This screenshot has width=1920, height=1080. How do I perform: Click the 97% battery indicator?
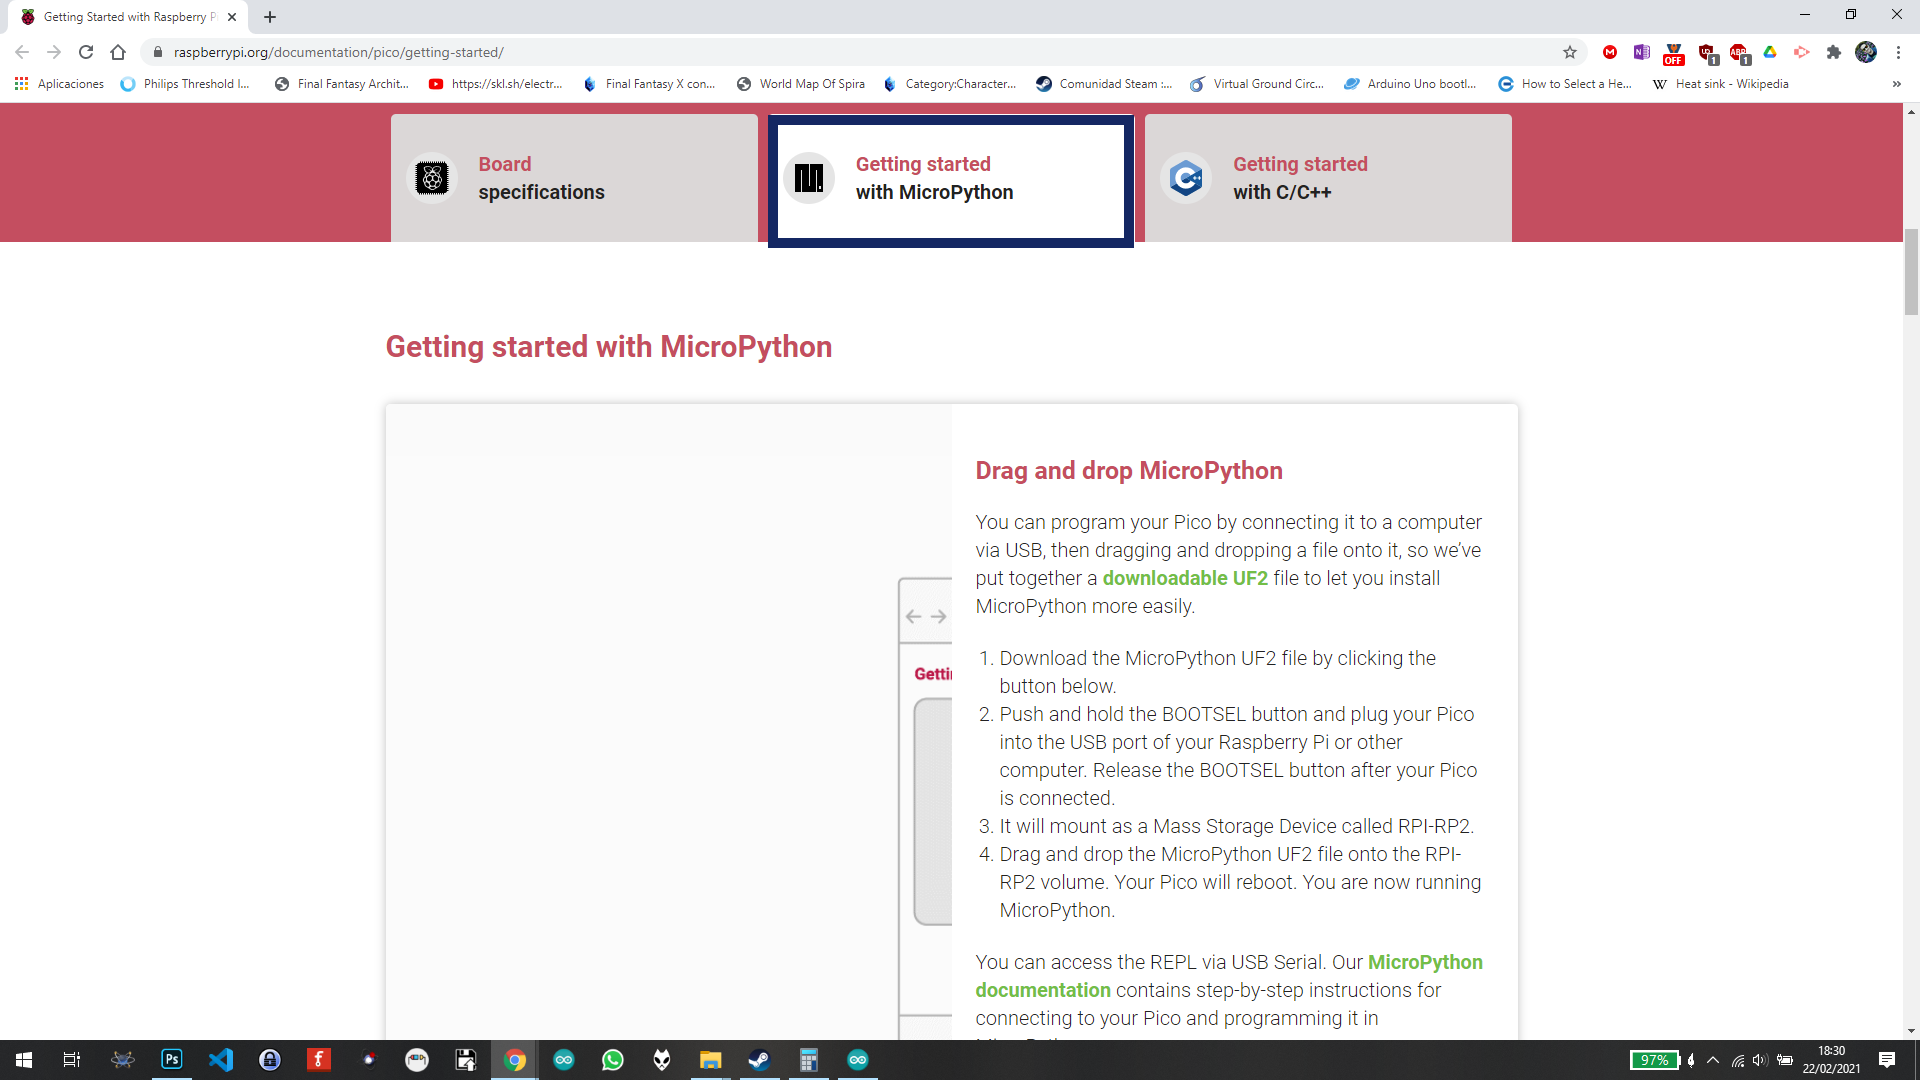pyautogui.click(x=1655, y=1060)
